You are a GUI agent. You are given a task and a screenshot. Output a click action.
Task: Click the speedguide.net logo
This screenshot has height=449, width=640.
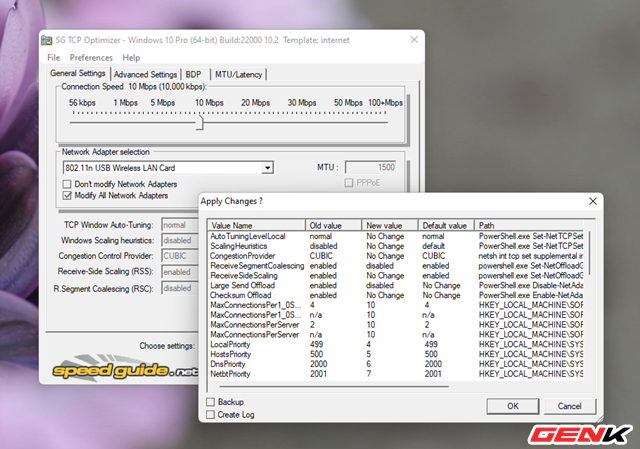tap(124, 369)
